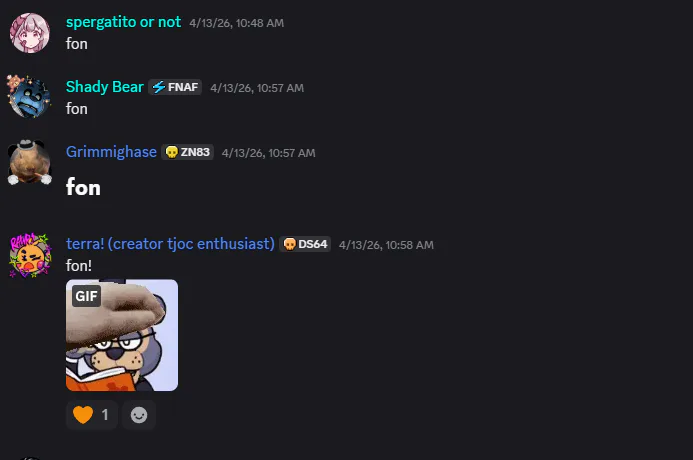This screenshot has width=693, height=460.
Task: Play the bear reading book GIF
Action: pyautogui.click(x=122, y=335)
